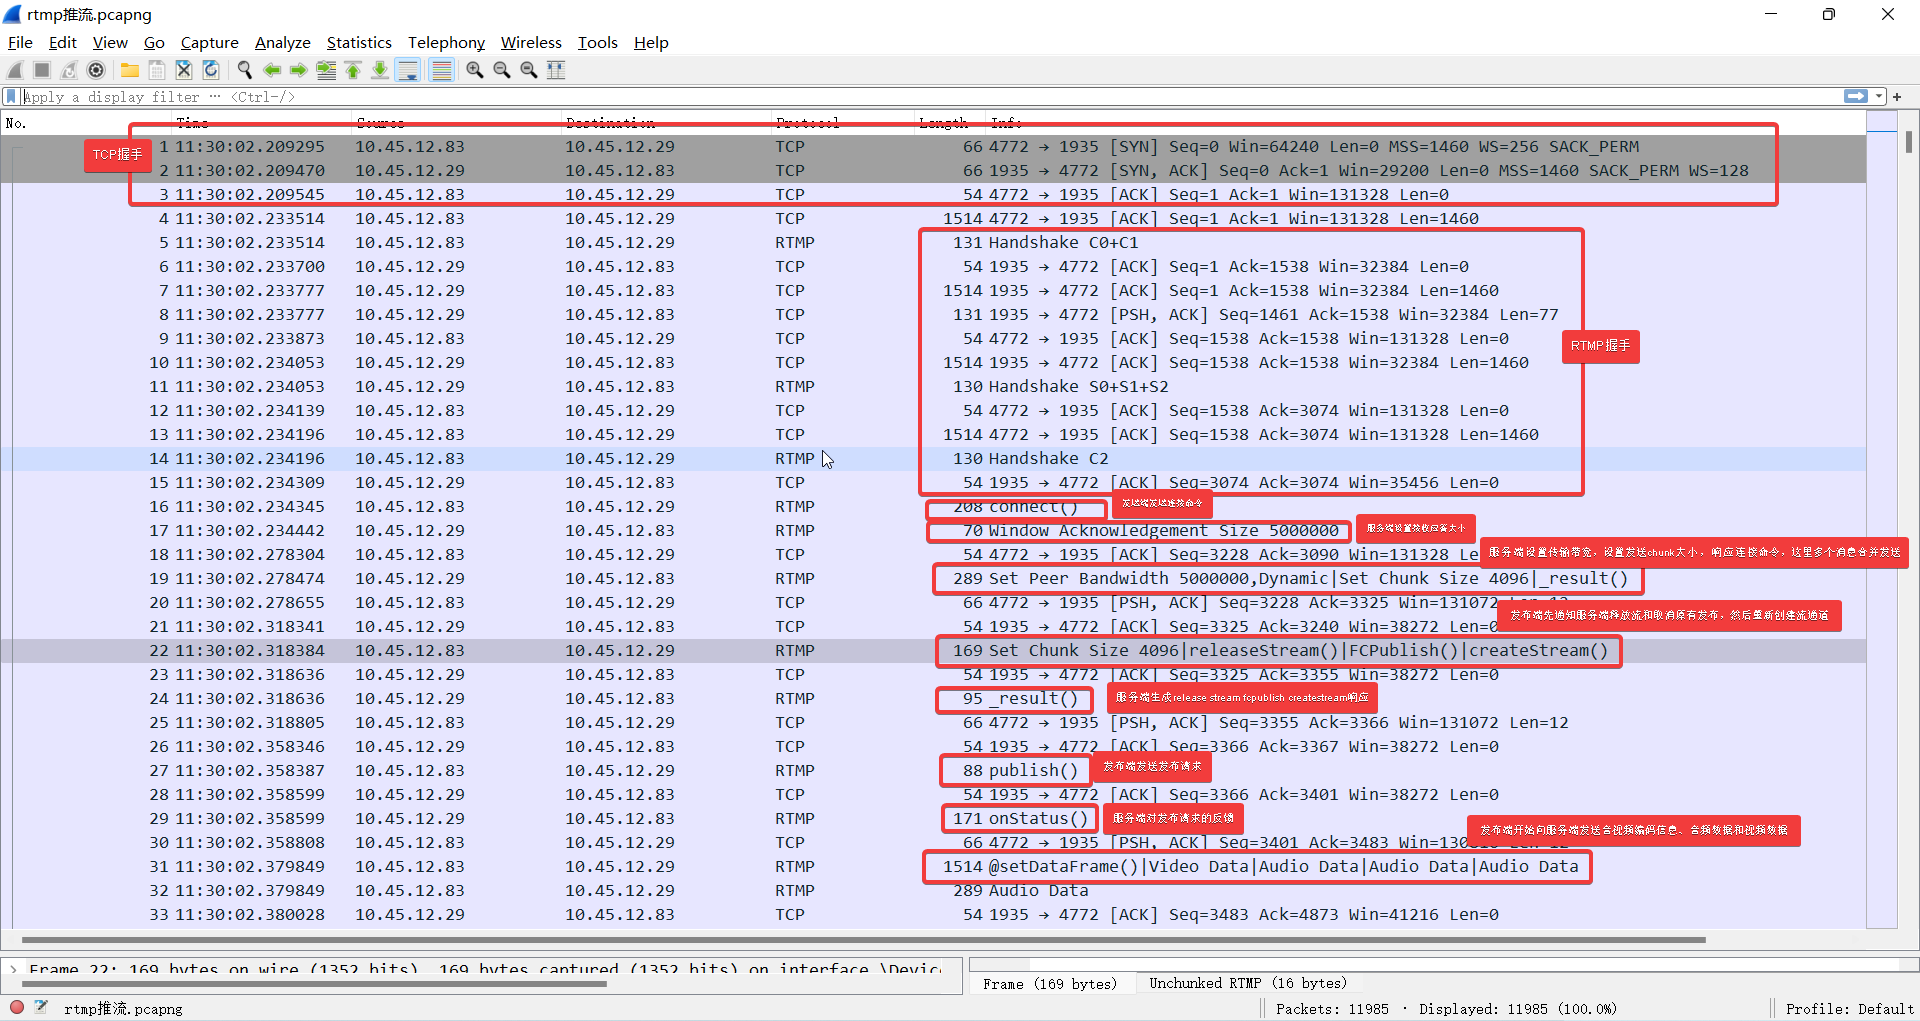1920x1021 pixels.
Task: Restart the current capture
Action: point(69,70)
